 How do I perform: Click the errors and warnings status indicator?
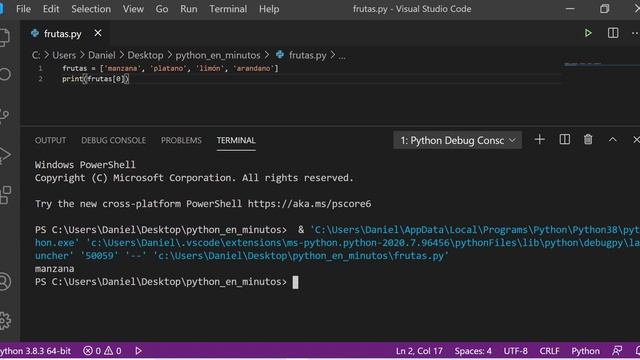pos(102,351)
